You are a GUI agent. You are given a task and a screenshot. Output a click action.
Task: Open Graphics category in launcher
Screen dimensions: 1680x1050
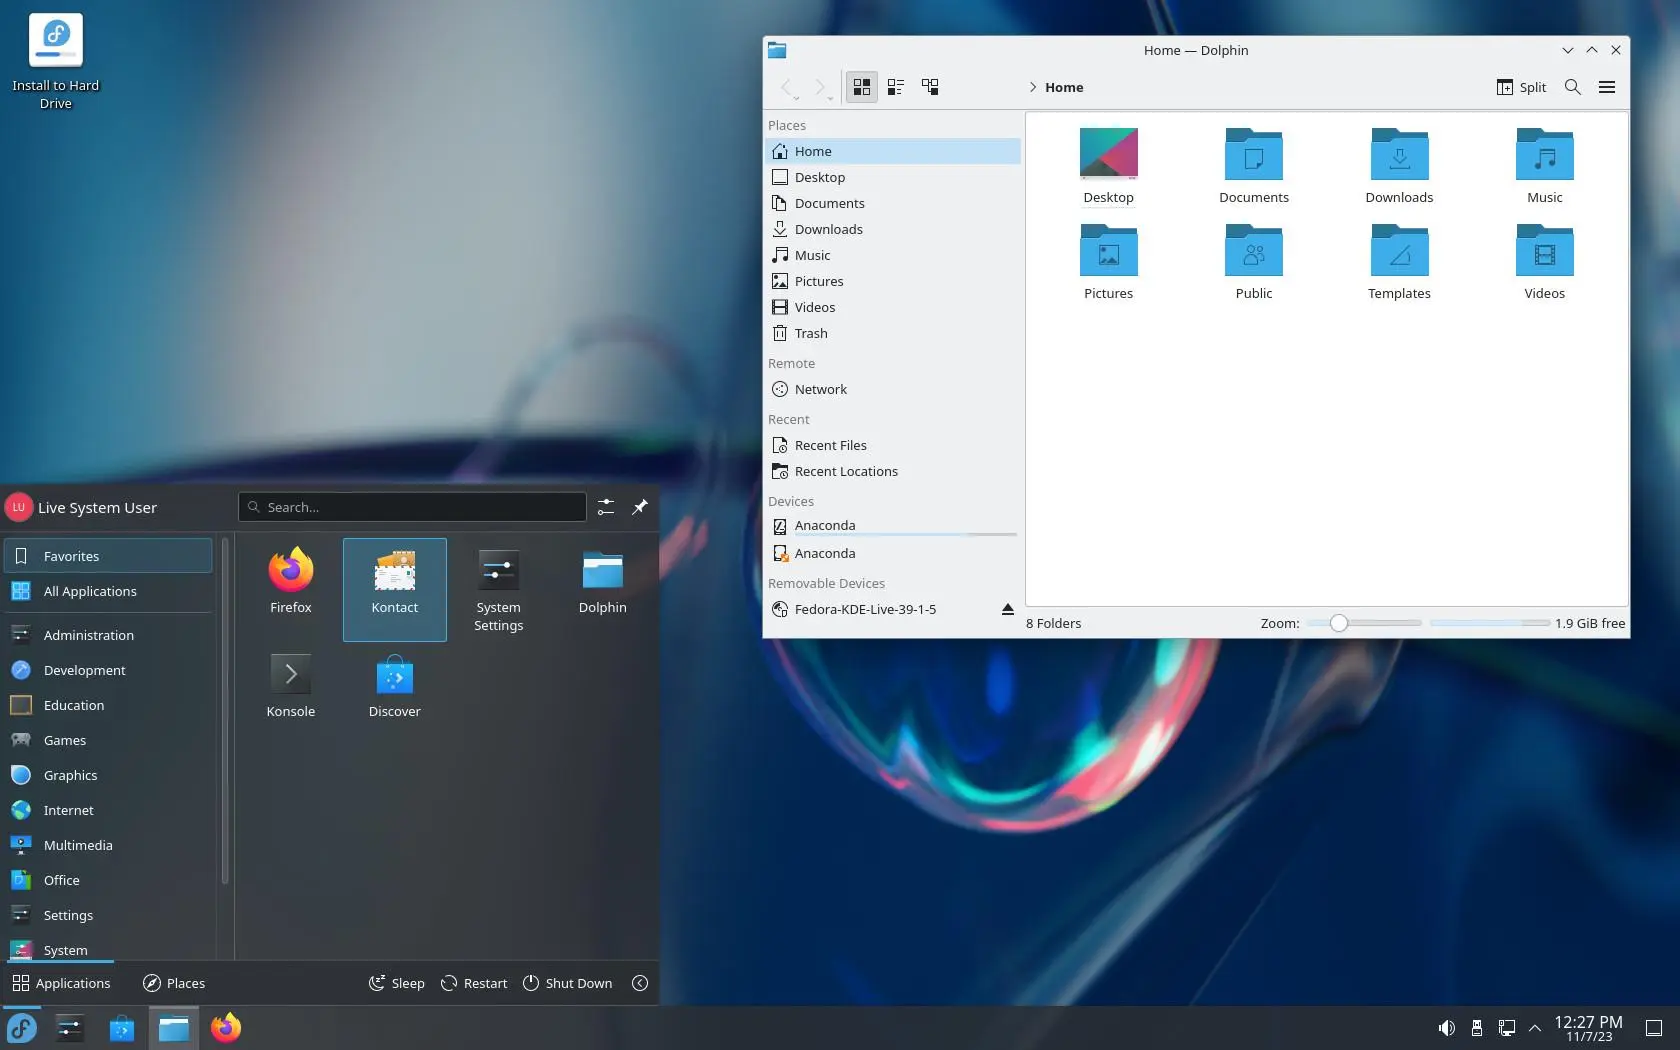(108, 775)
